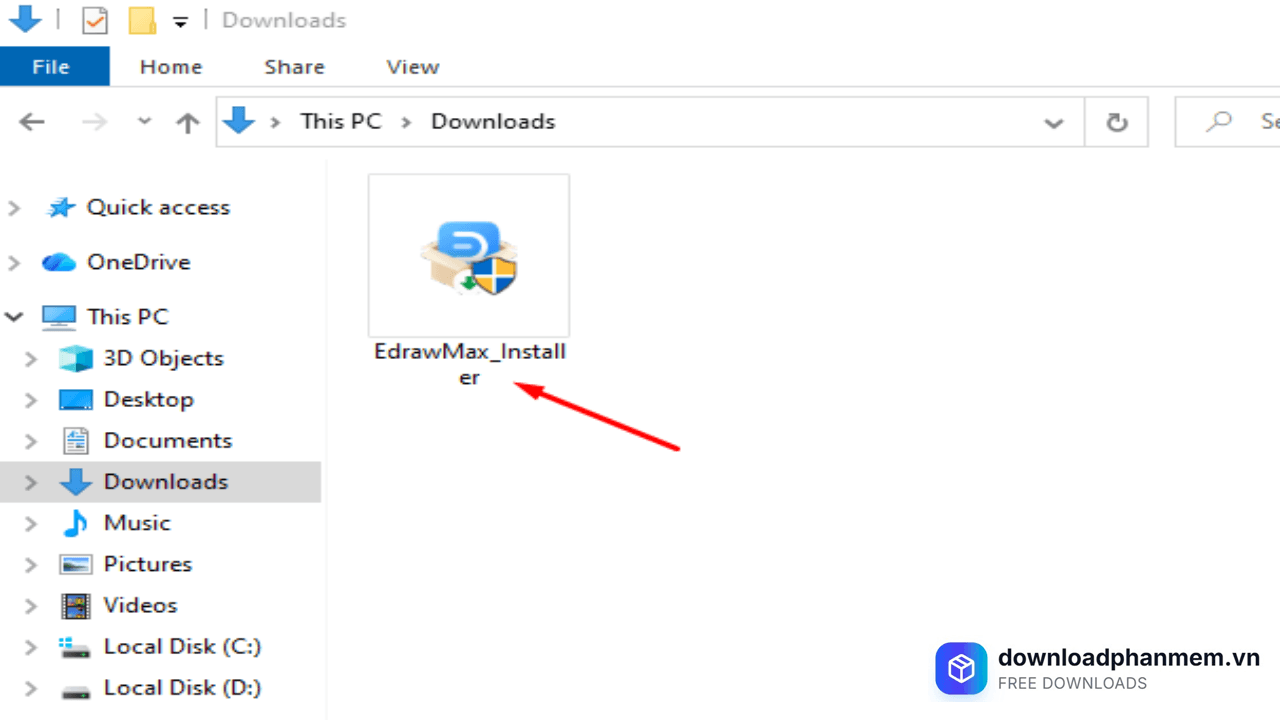Viewport: 1280px width, 720px height.
Task: Click inside the search box
Action: click(1228, 122)
